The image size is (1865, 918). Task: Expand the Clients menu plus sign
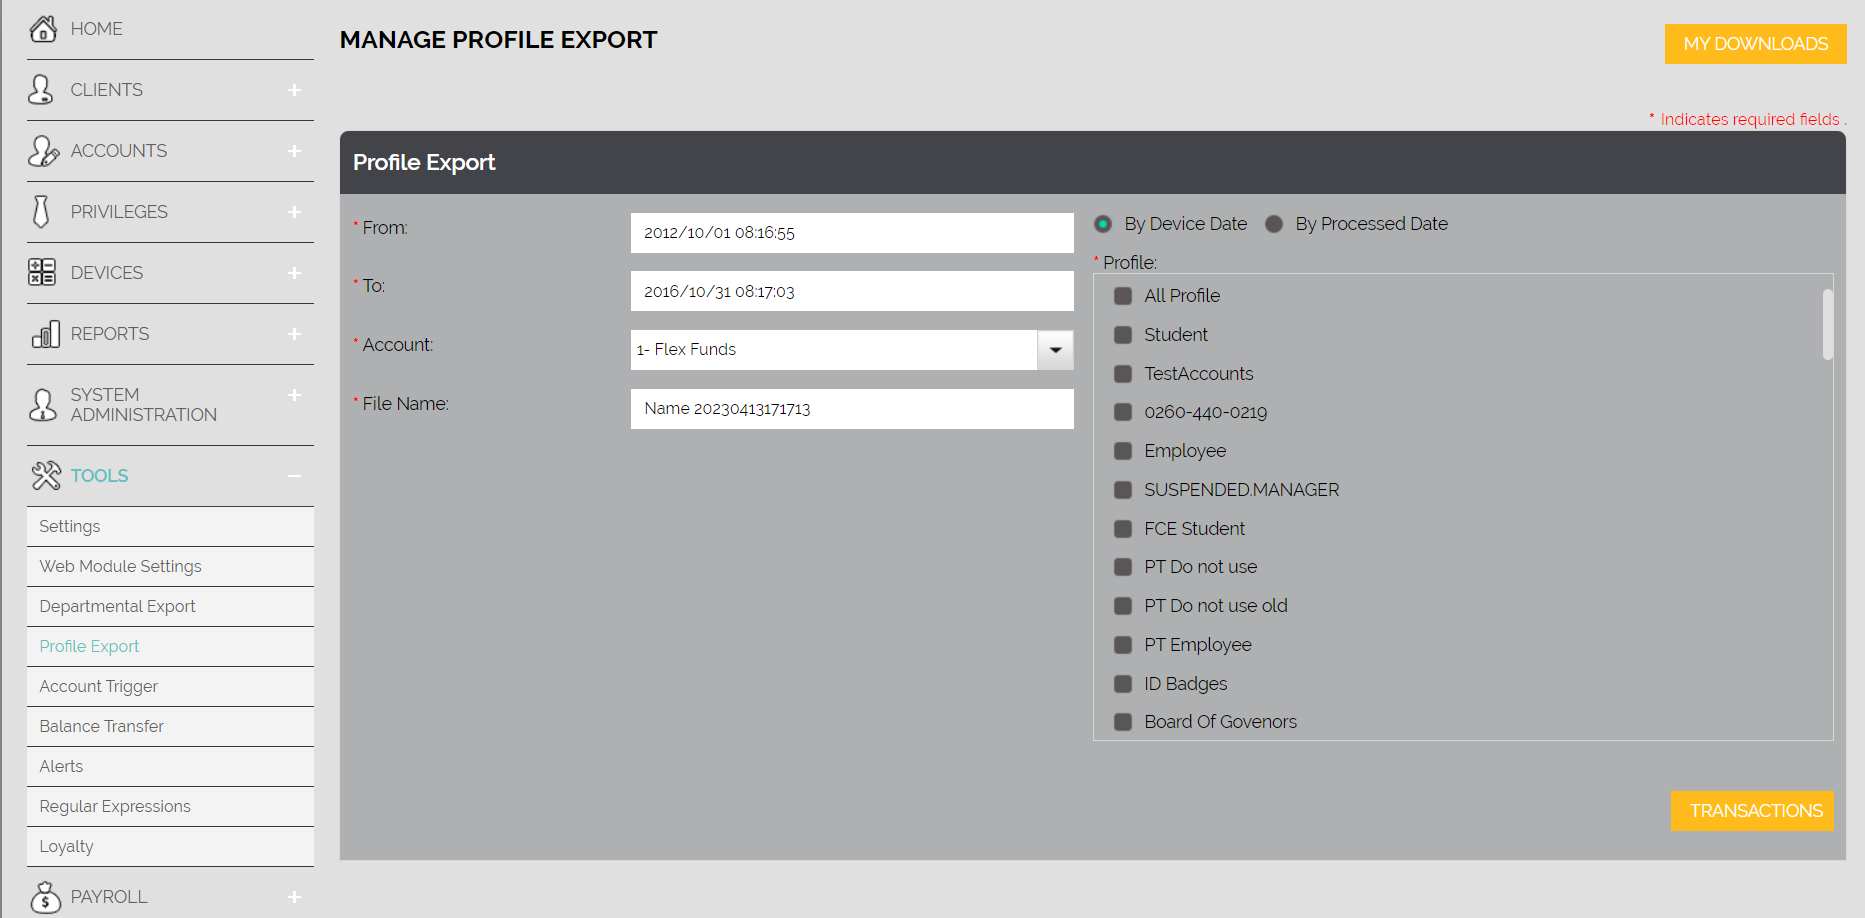[294, 90]
